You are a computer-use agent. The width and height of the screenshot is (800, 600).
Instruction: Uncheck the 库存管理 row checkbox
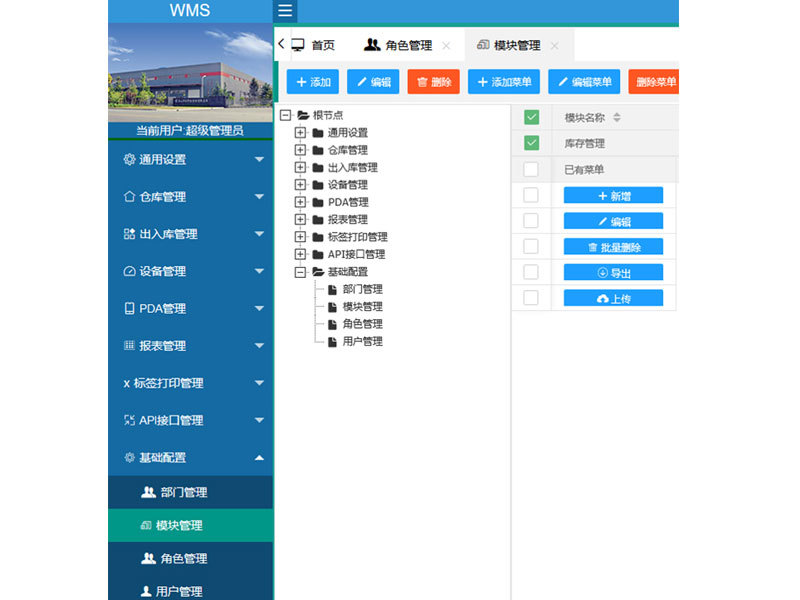tap(531, 143)
